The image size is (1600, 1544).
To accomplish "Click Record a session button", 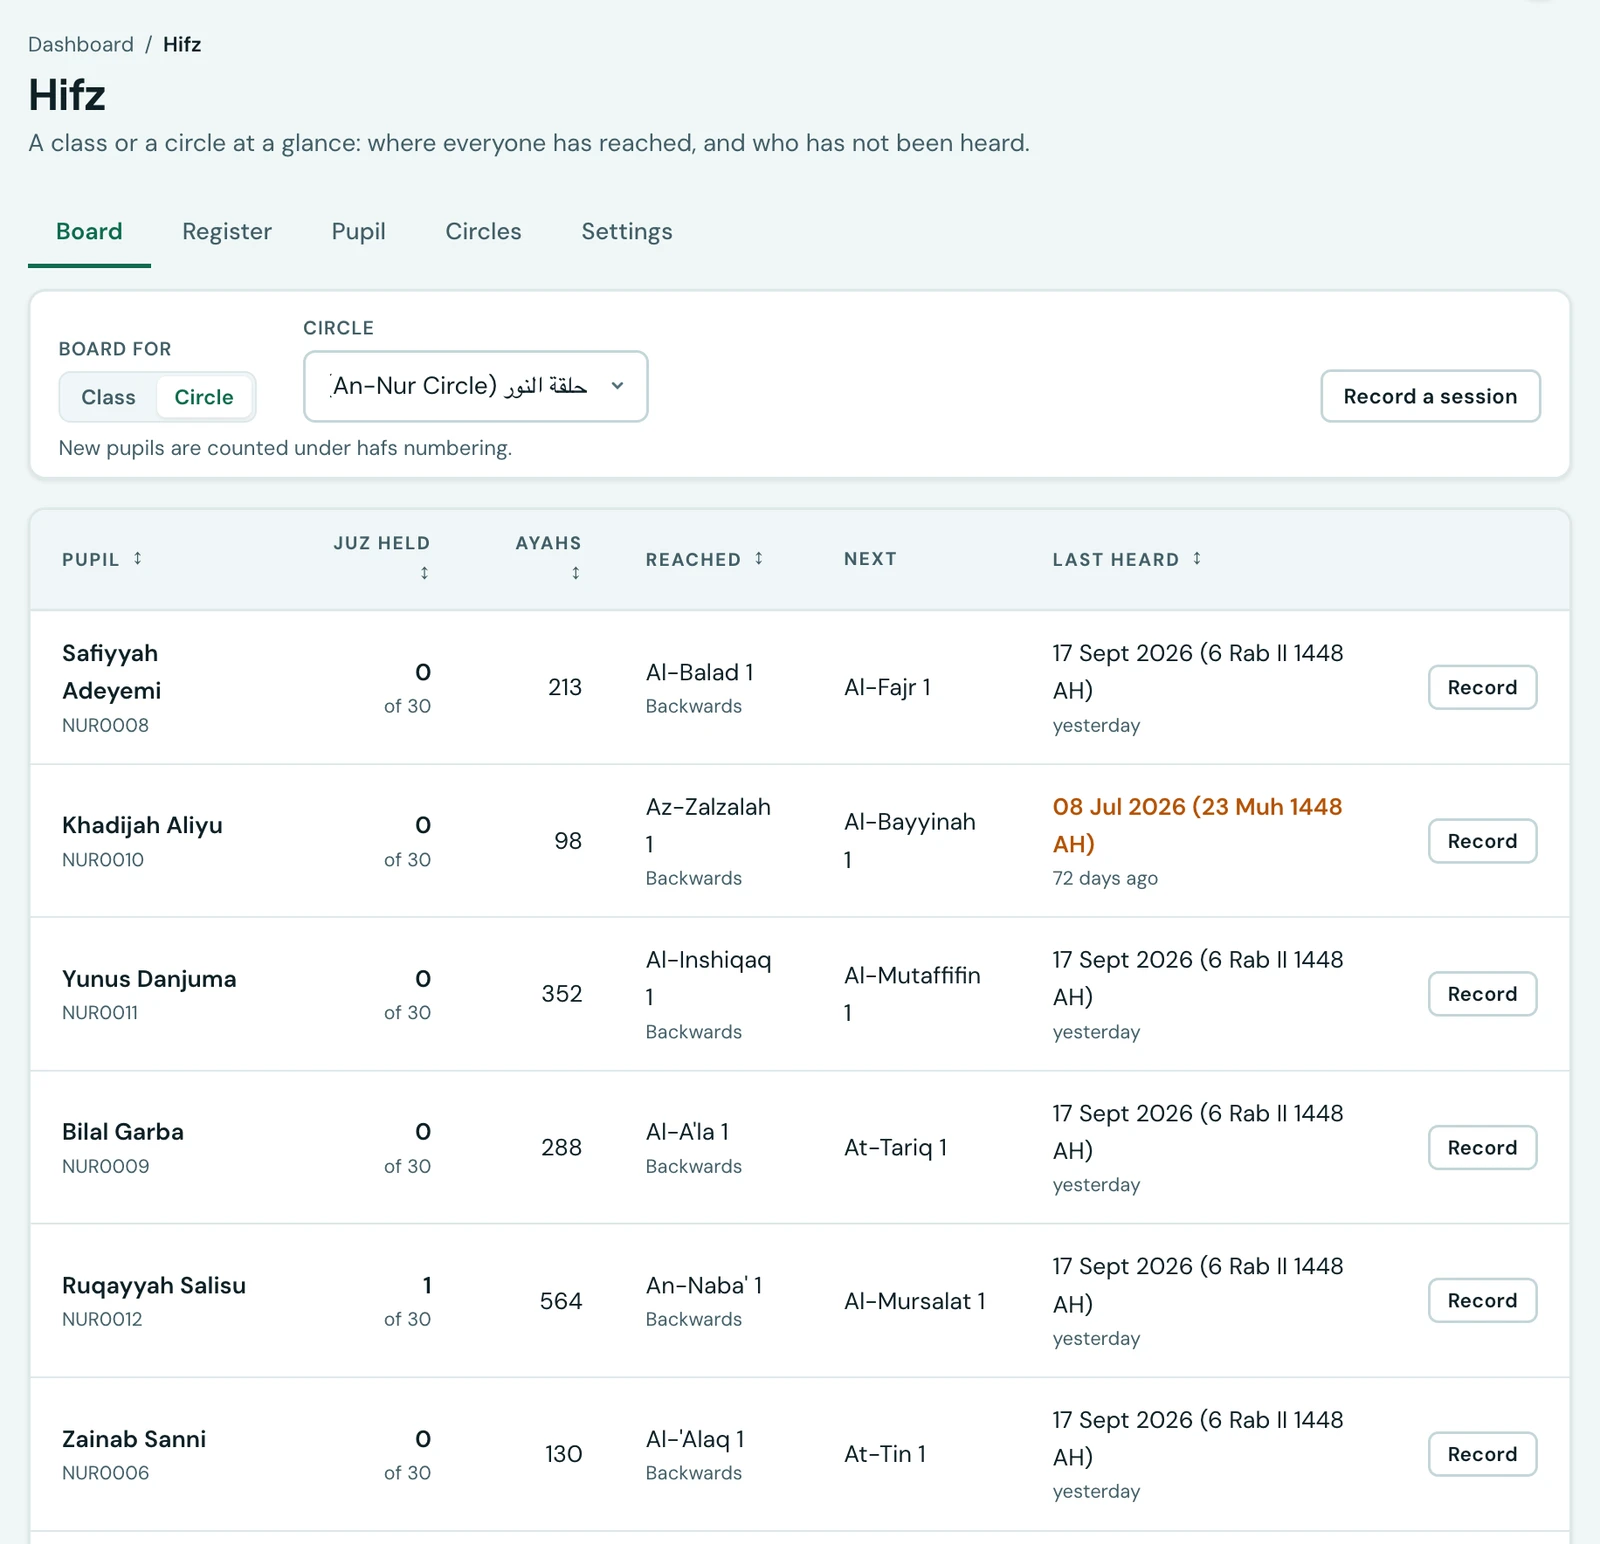I will (x=1430, y=396).
